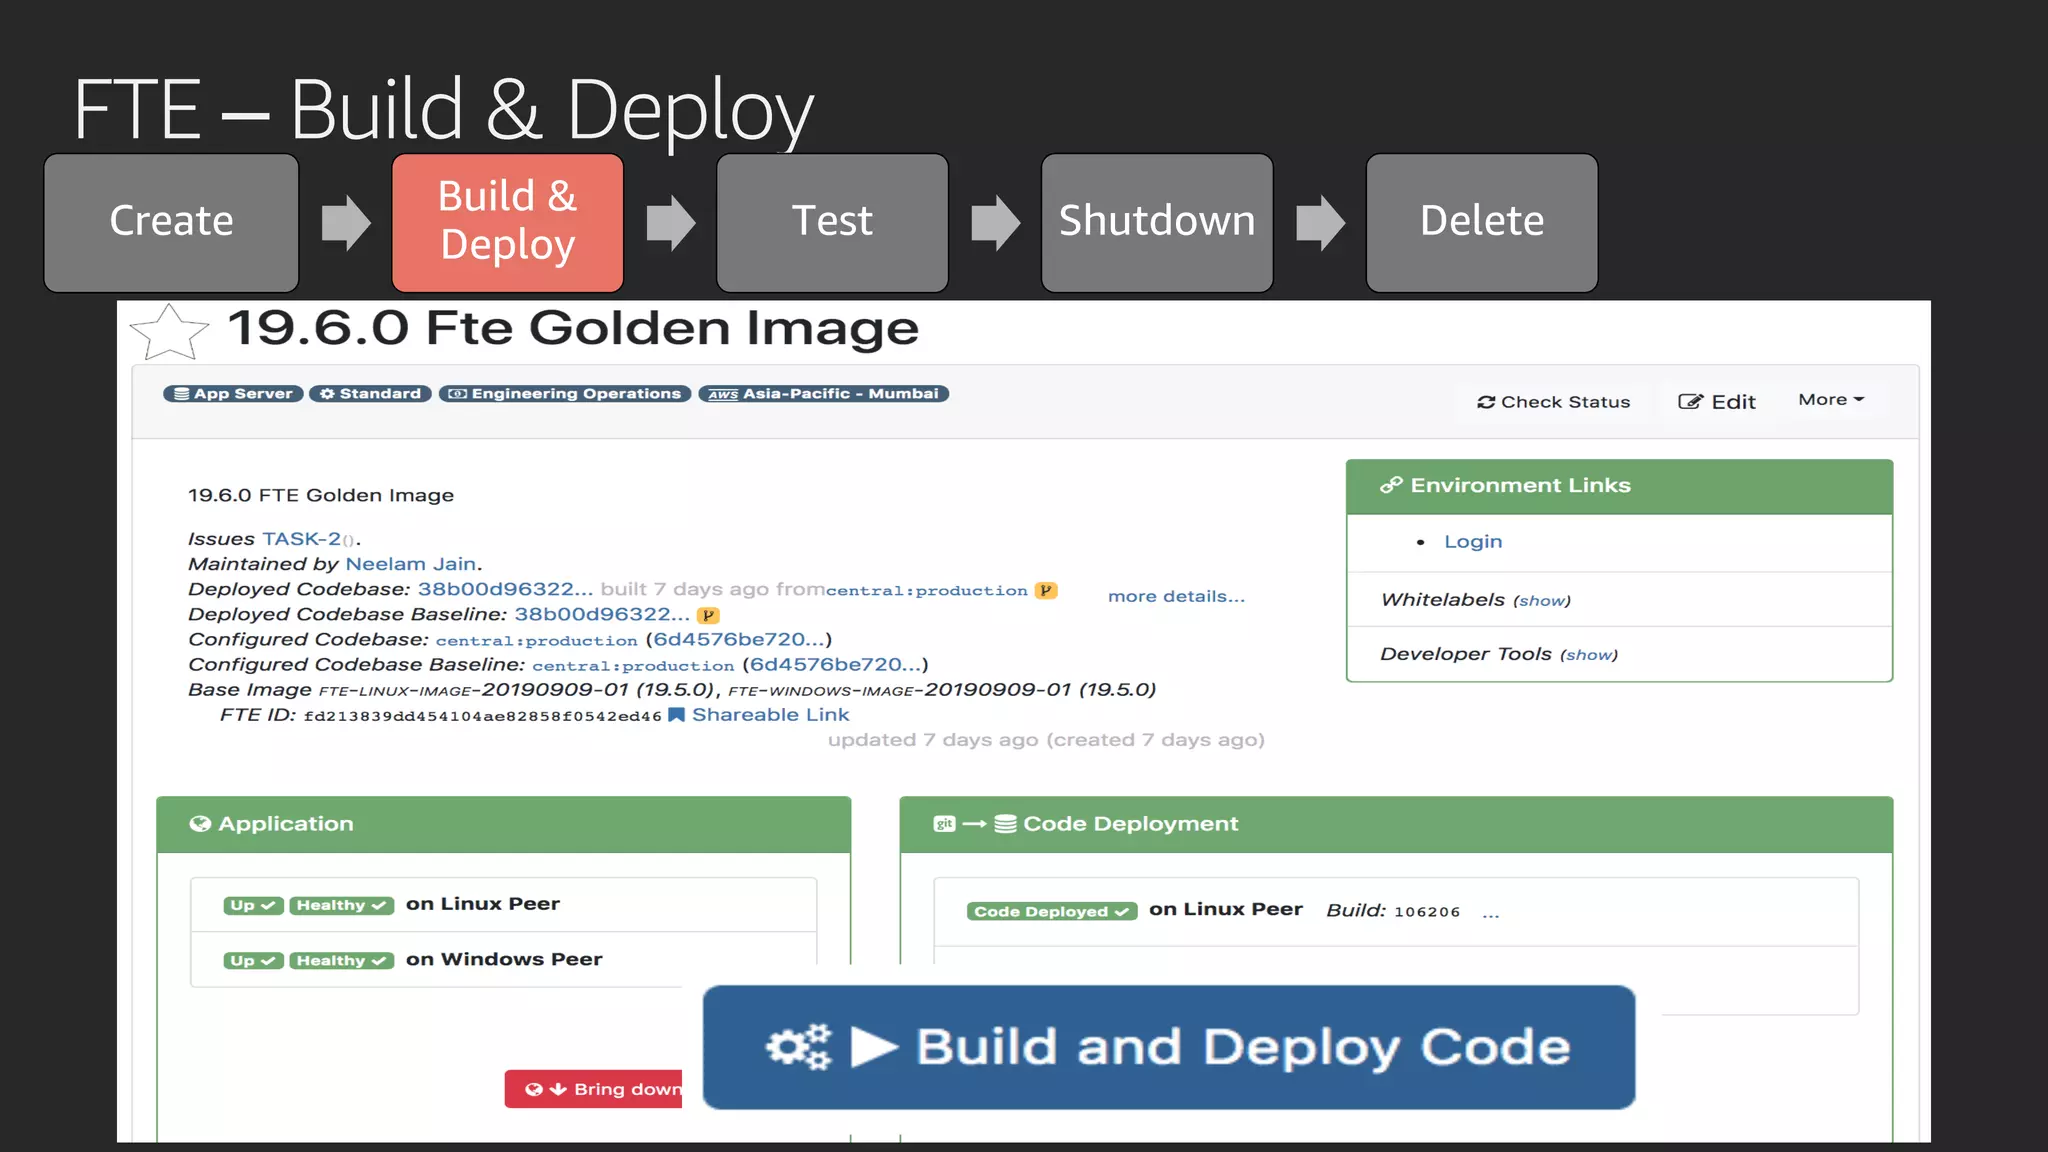Open the TASK-2 issue link
Viewport: 2048px width, 1152px height.
301,539
